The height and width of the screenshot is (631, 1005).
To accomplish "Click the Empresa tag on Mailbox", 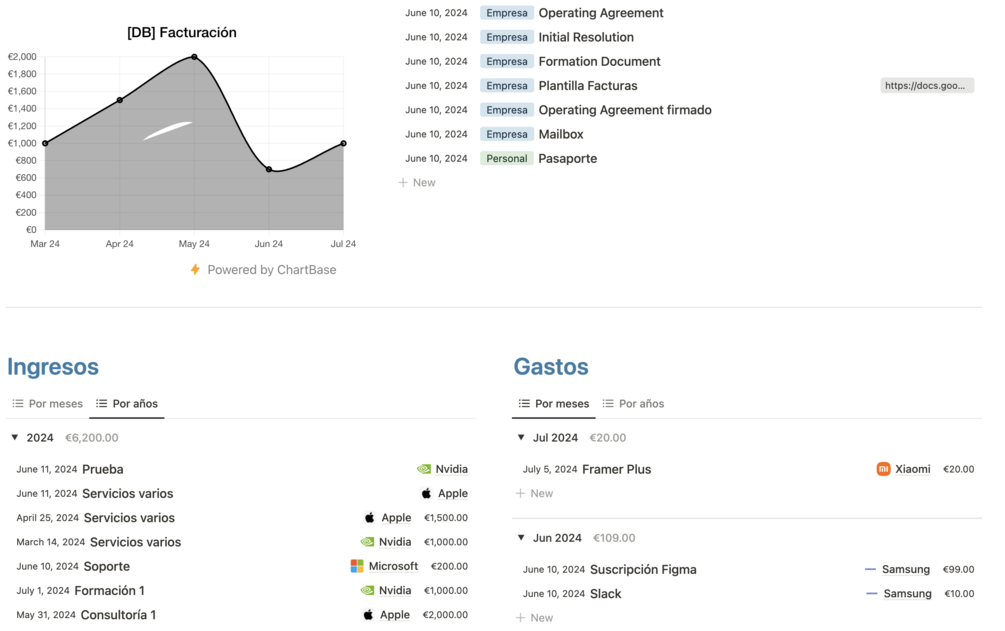I will point(507,134).
